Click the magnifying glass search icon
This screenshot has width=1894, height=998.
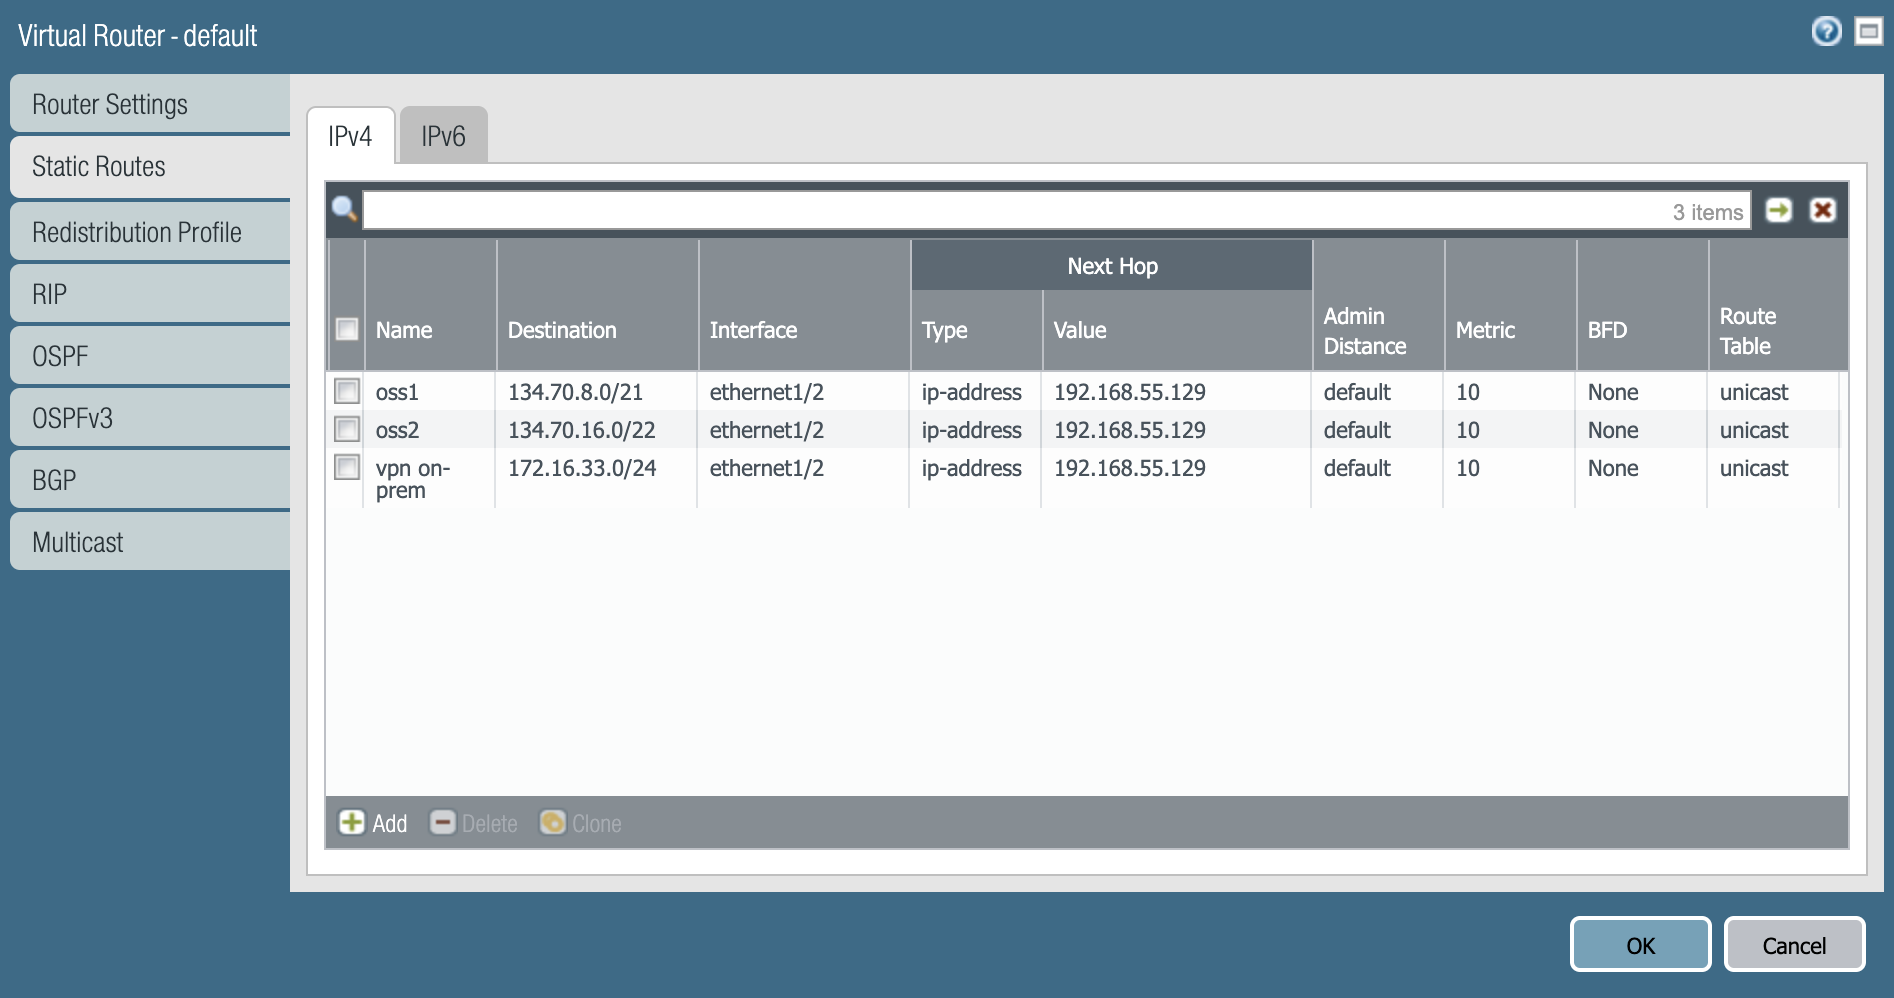[x=345, y=209]
